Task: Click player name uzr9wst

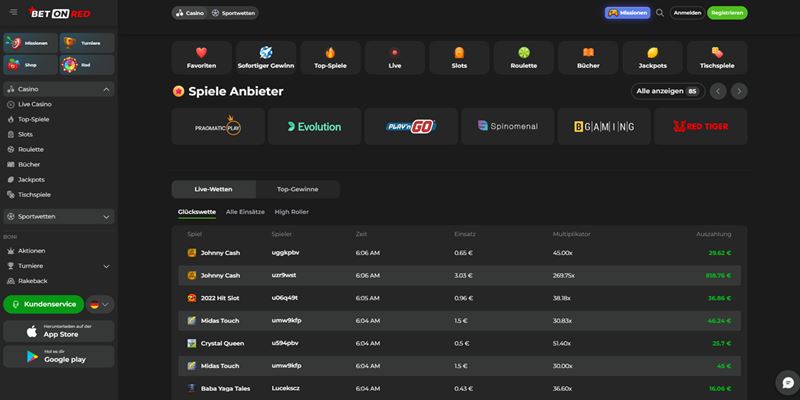Action: pyautogui.click(x=284, y=276)
